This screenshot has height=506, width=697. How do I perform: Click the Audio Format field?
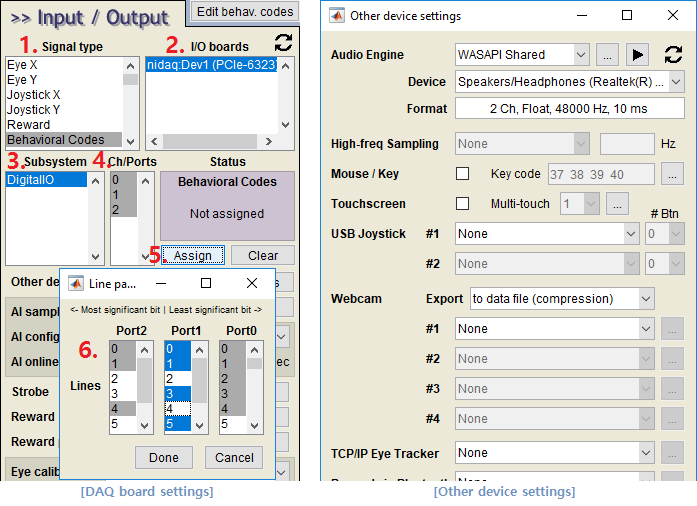569,109
